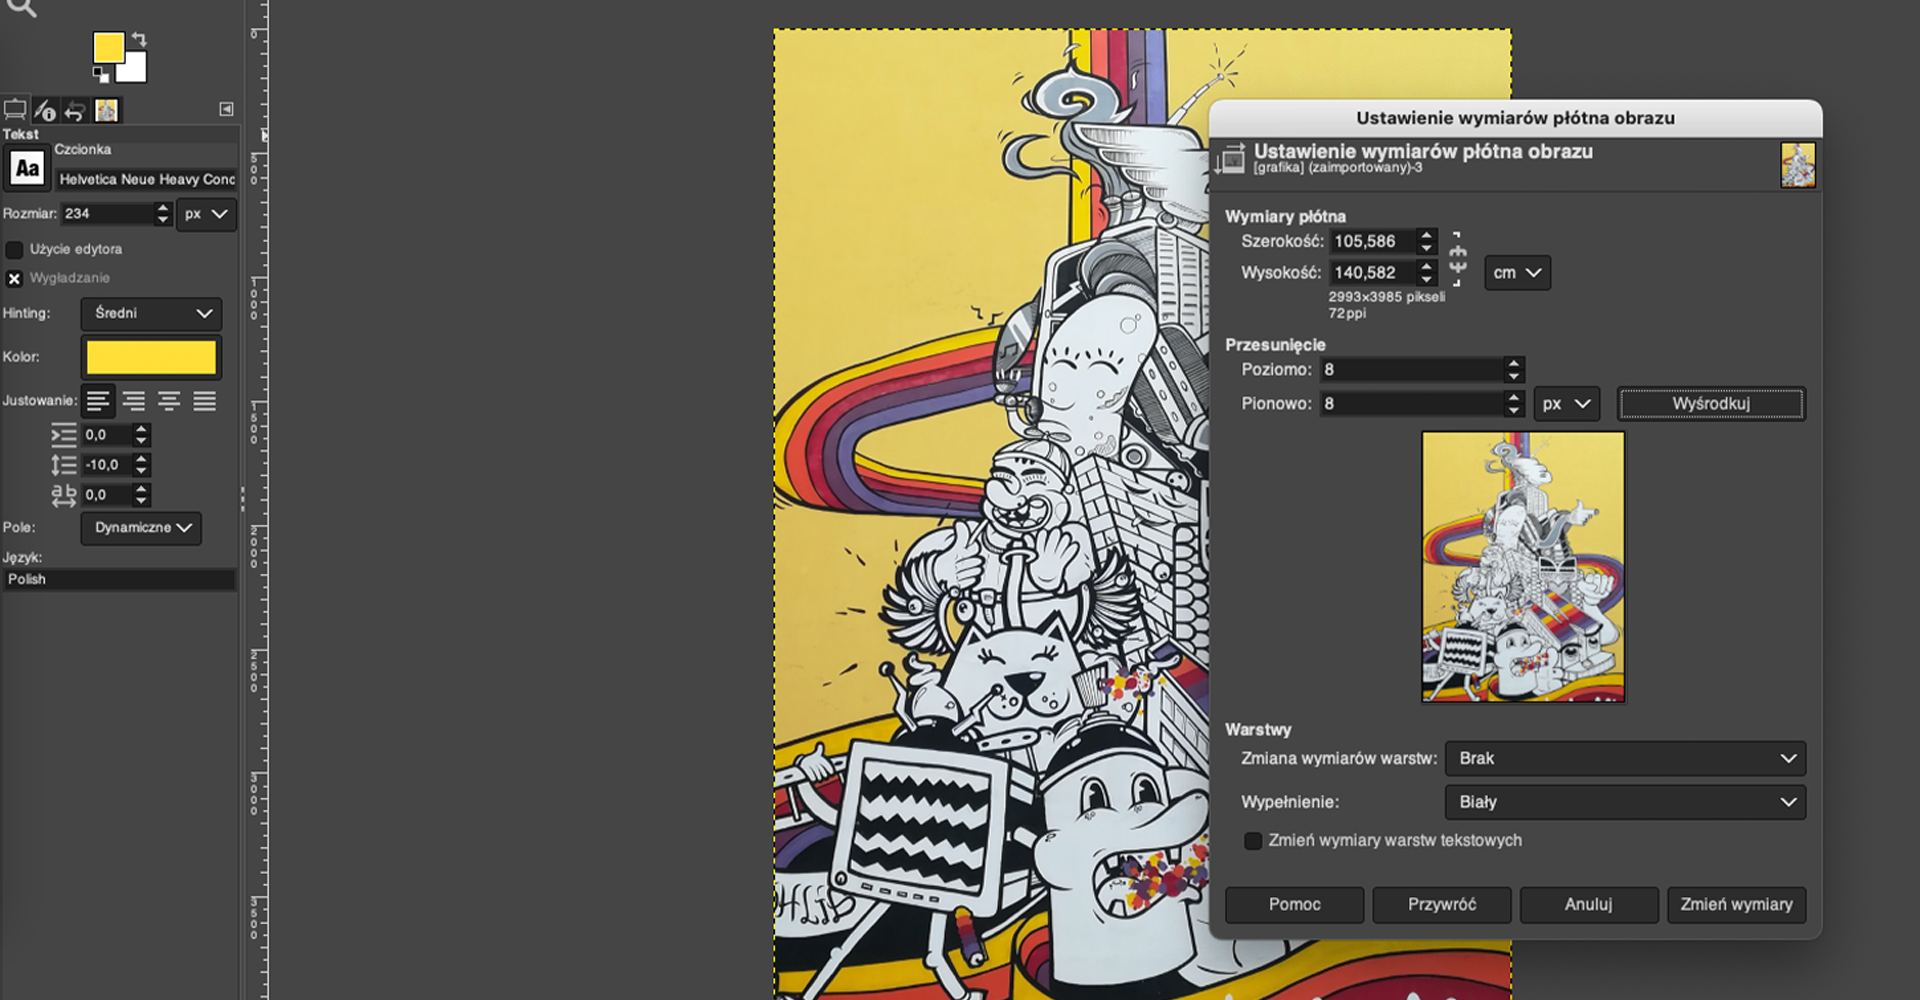Image resolution: width=1920 pixels, height=1000 pixels.
Task: Open the Hinting dropdown set to Średni
Action: (x=151, y=313)
